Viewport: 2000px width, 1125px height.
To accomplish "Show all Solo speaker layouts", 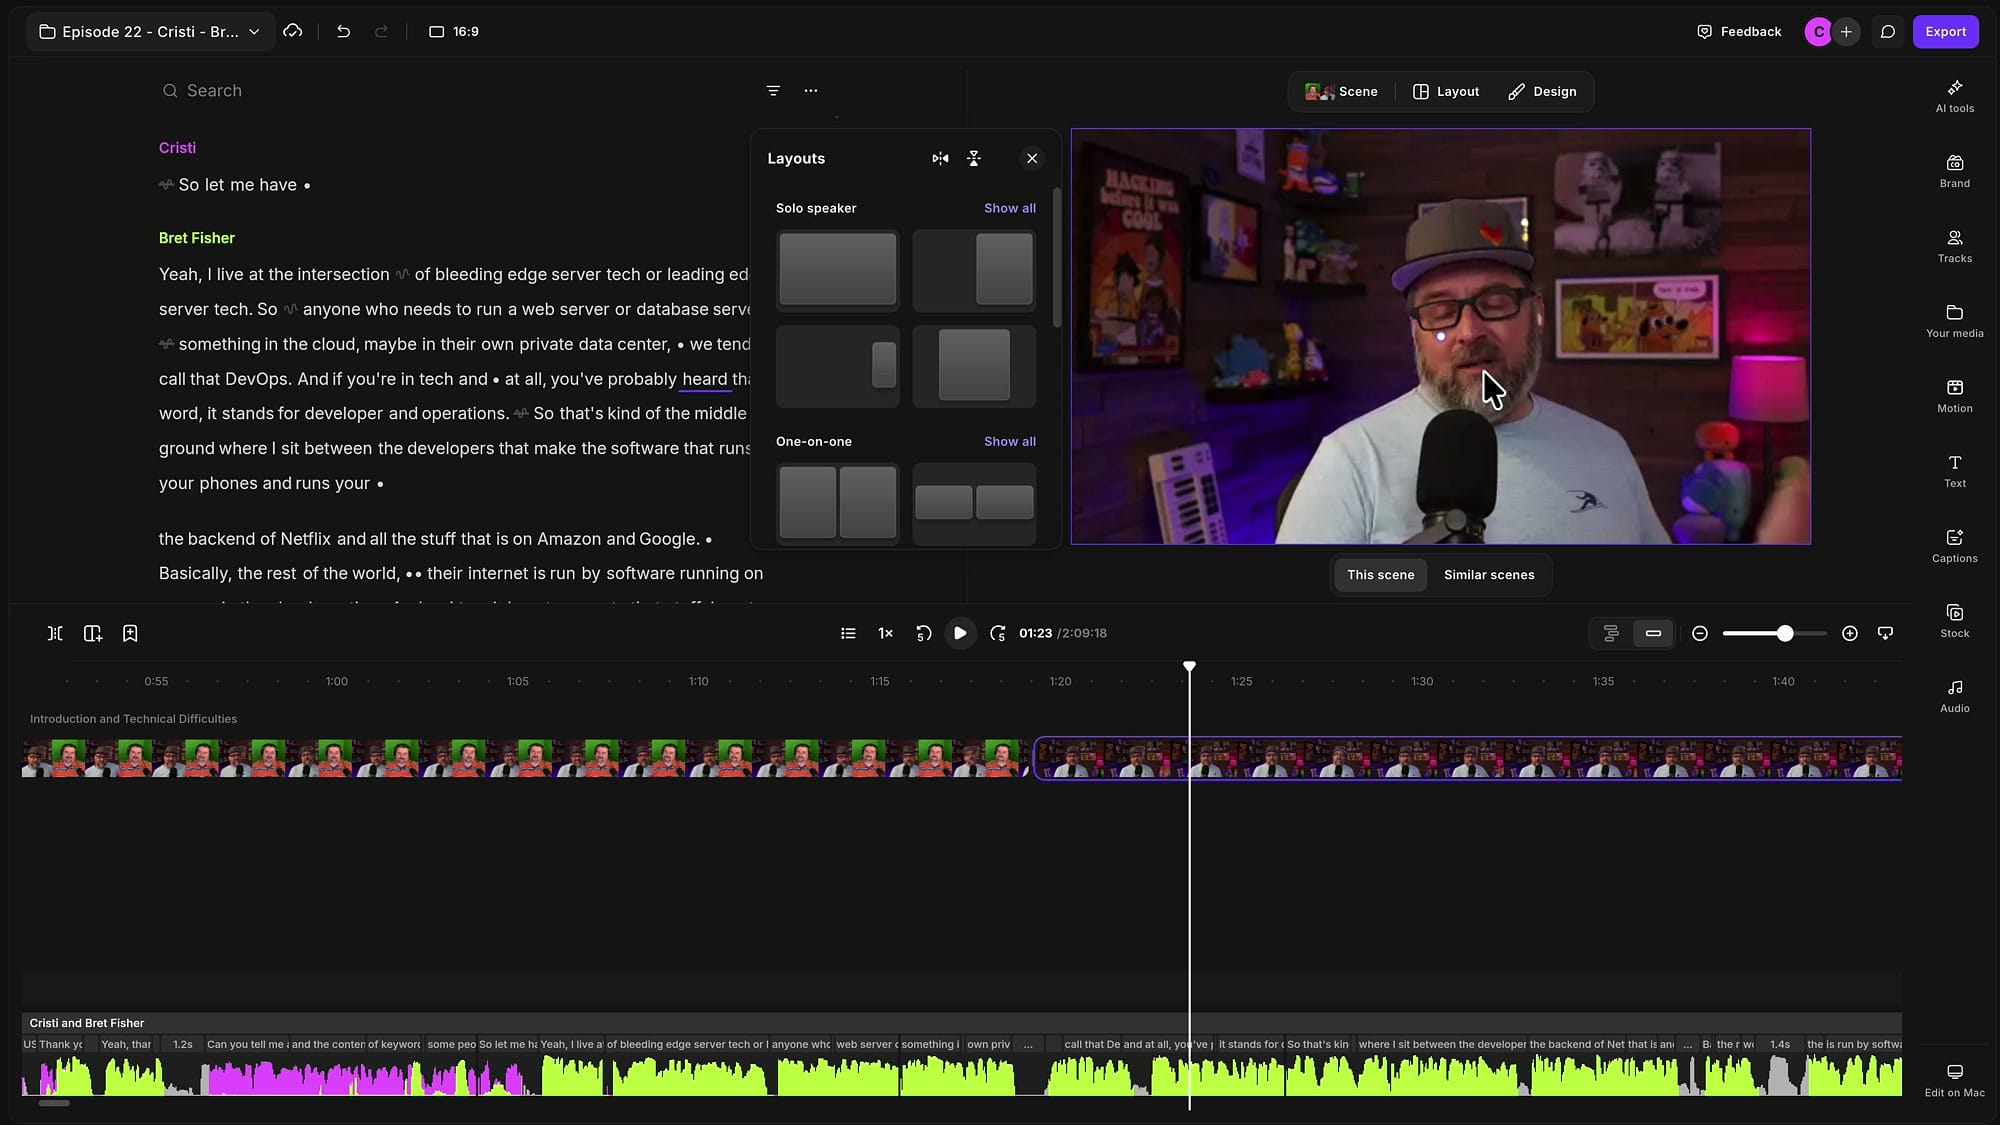I will pyautogui.click(x=1009, y=208).
